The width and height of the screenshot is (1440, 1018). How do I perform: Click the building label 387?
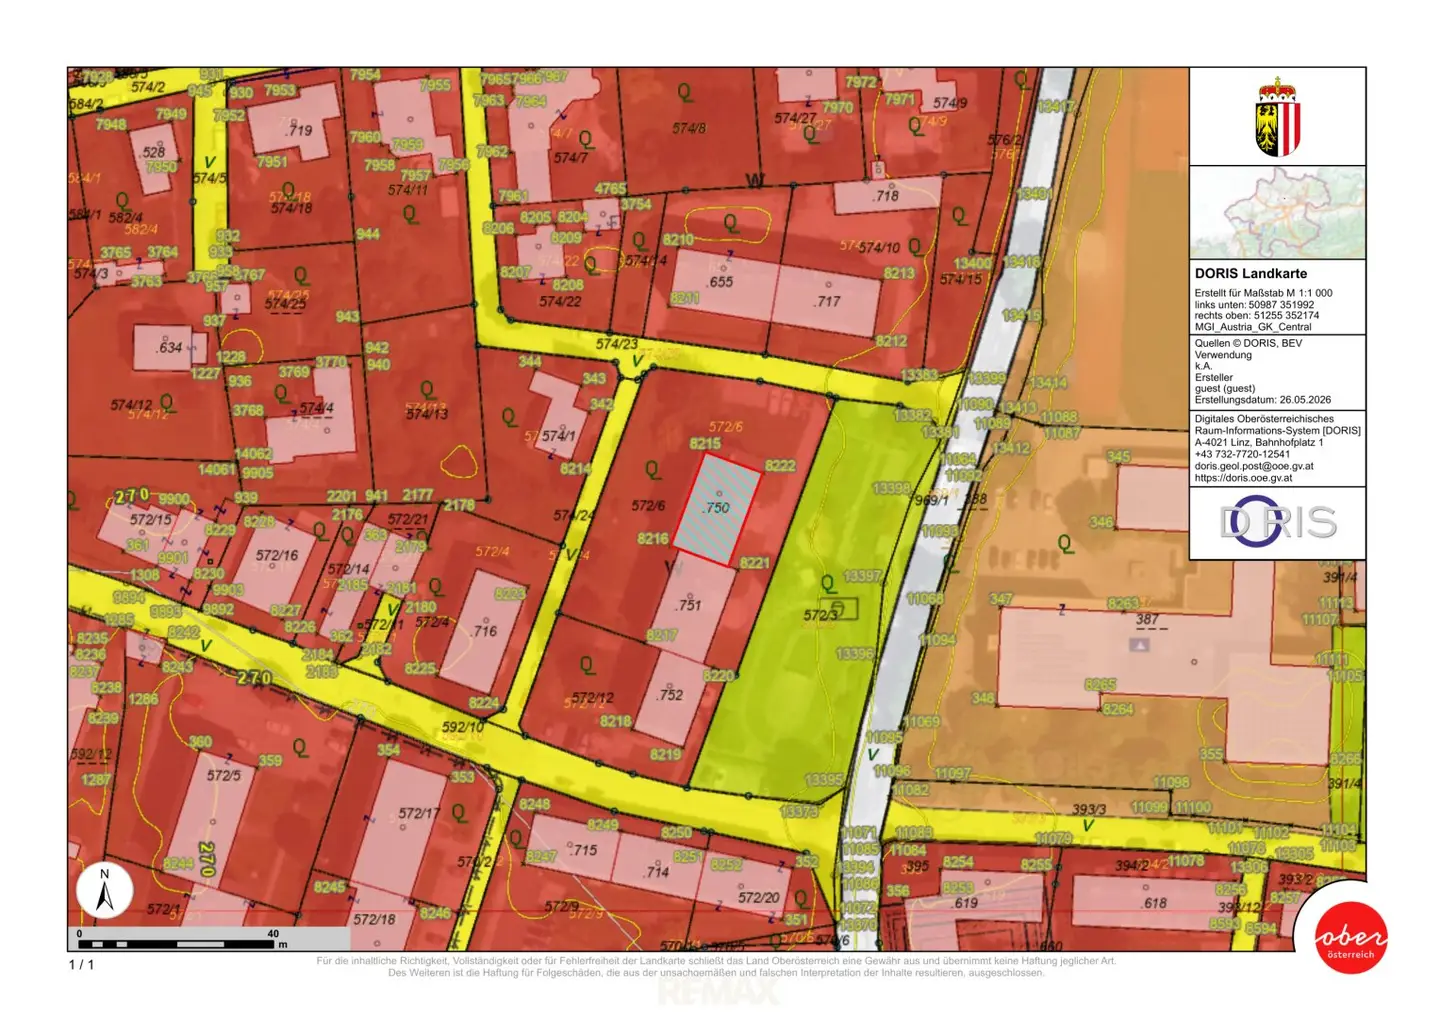1147,619
